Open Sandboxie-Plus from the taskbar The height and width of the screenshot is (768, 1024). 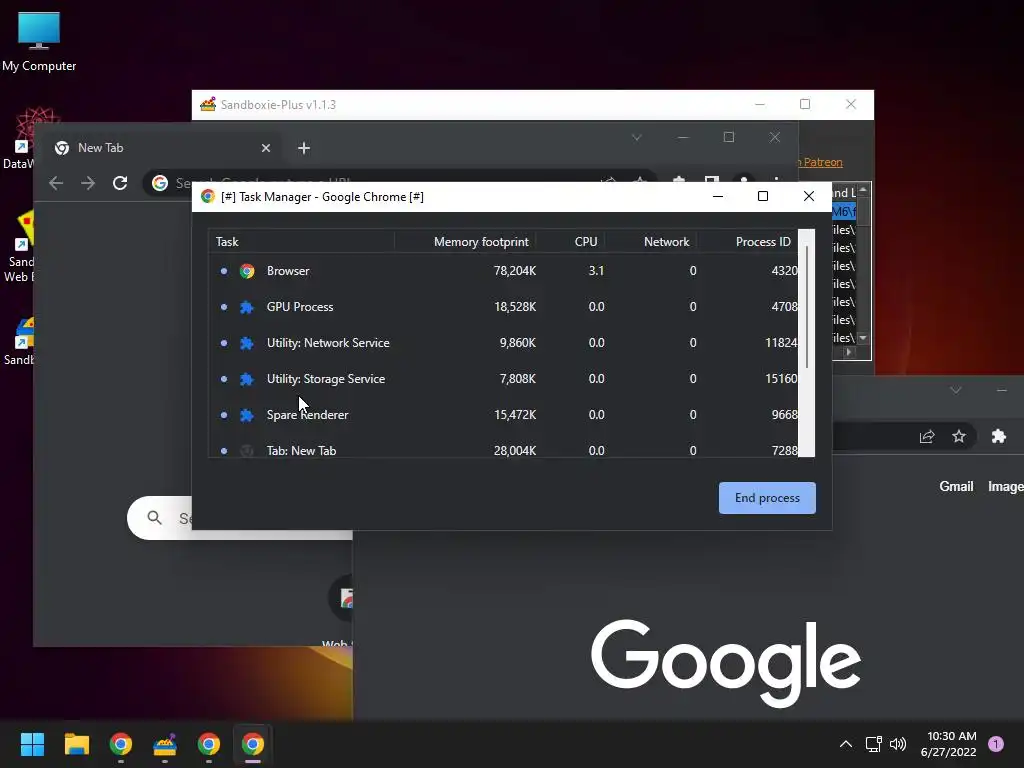tap(165, 744)
